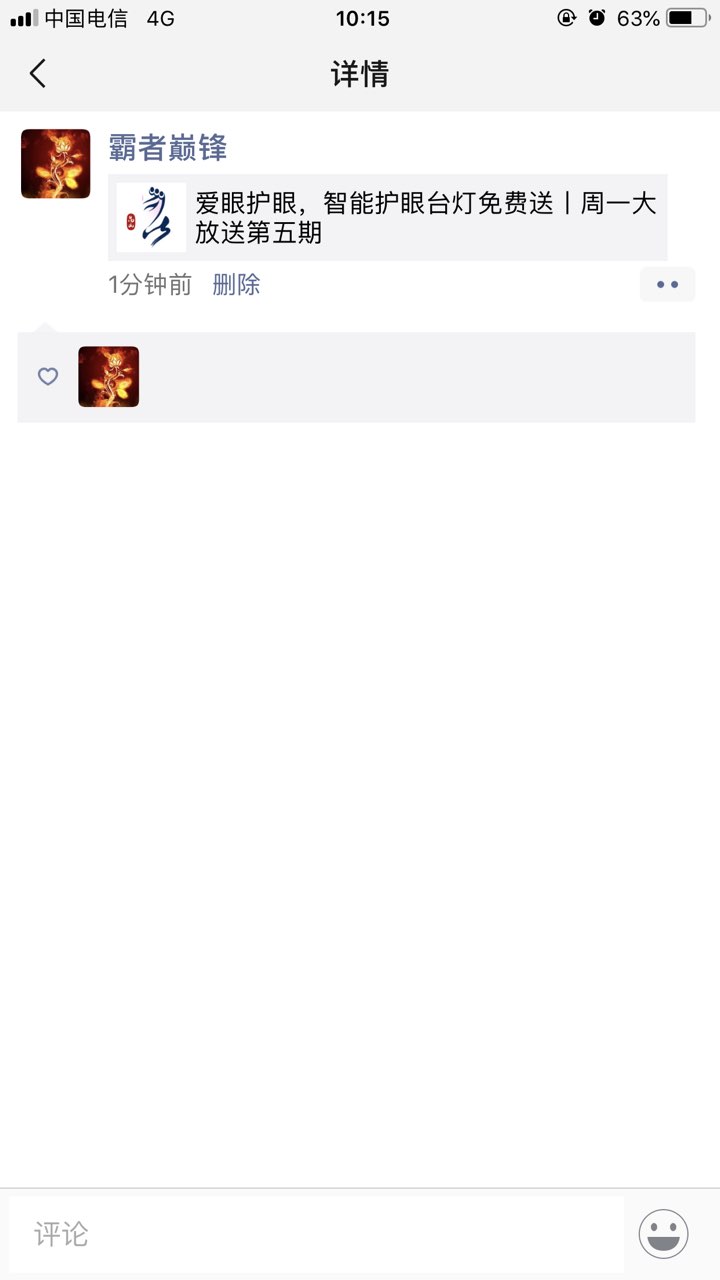Open the two-dot like/comment menu
This screenshot has height=1280, width=720.
[667, 285]
